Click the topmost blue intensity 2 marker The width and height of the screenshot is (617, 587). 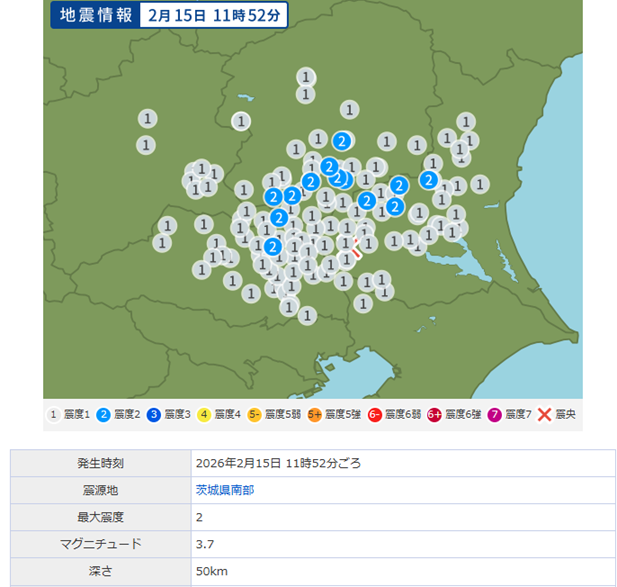[x=342, y=141]
